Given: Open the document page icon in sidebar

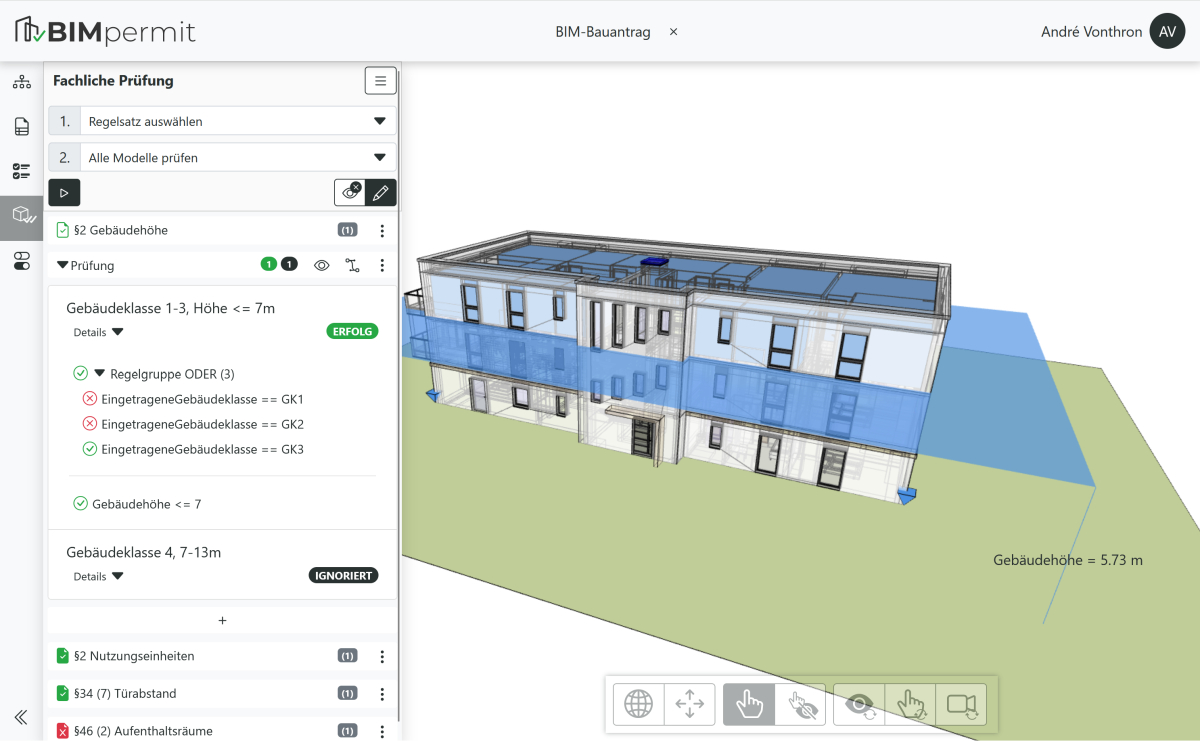Looking at the screenshot, I should pos(21,127).
